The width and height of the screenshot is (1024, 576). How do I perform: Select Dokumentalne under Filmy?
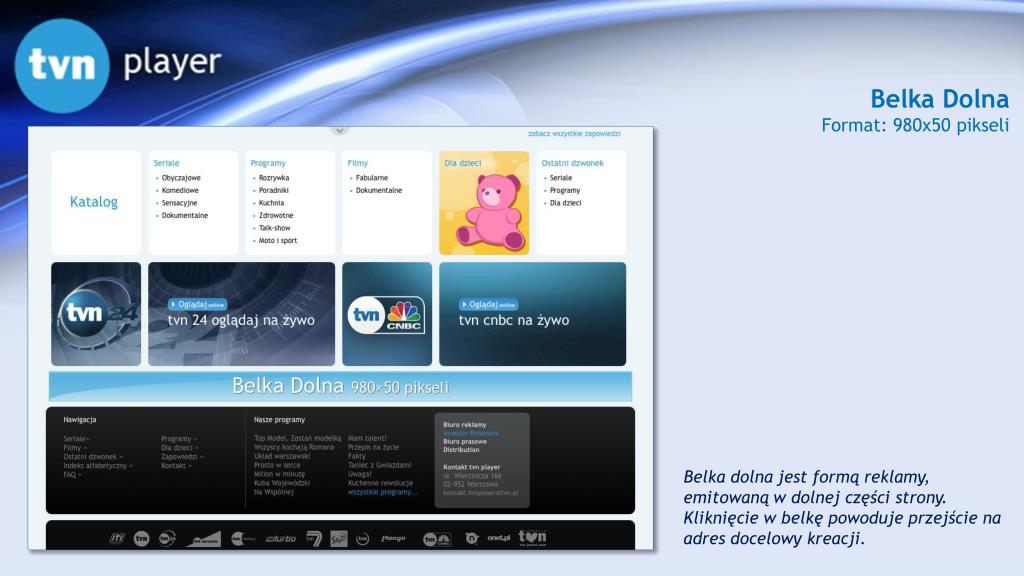379,190
